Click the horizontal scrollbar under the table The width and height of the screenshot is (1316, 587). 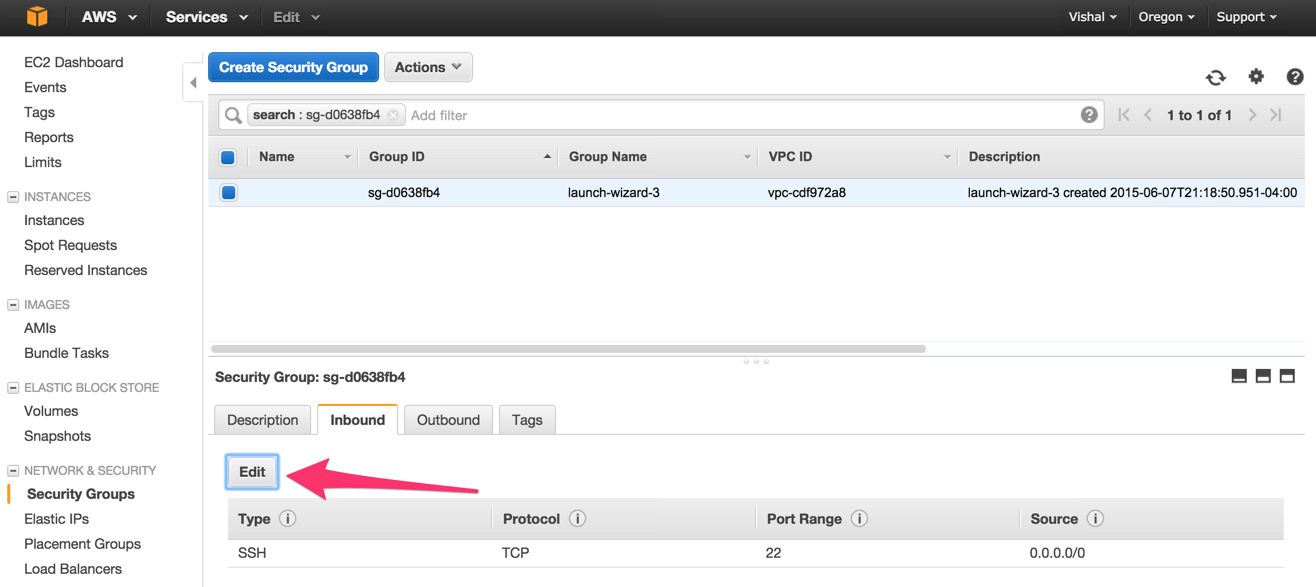[x=568, y=349]
